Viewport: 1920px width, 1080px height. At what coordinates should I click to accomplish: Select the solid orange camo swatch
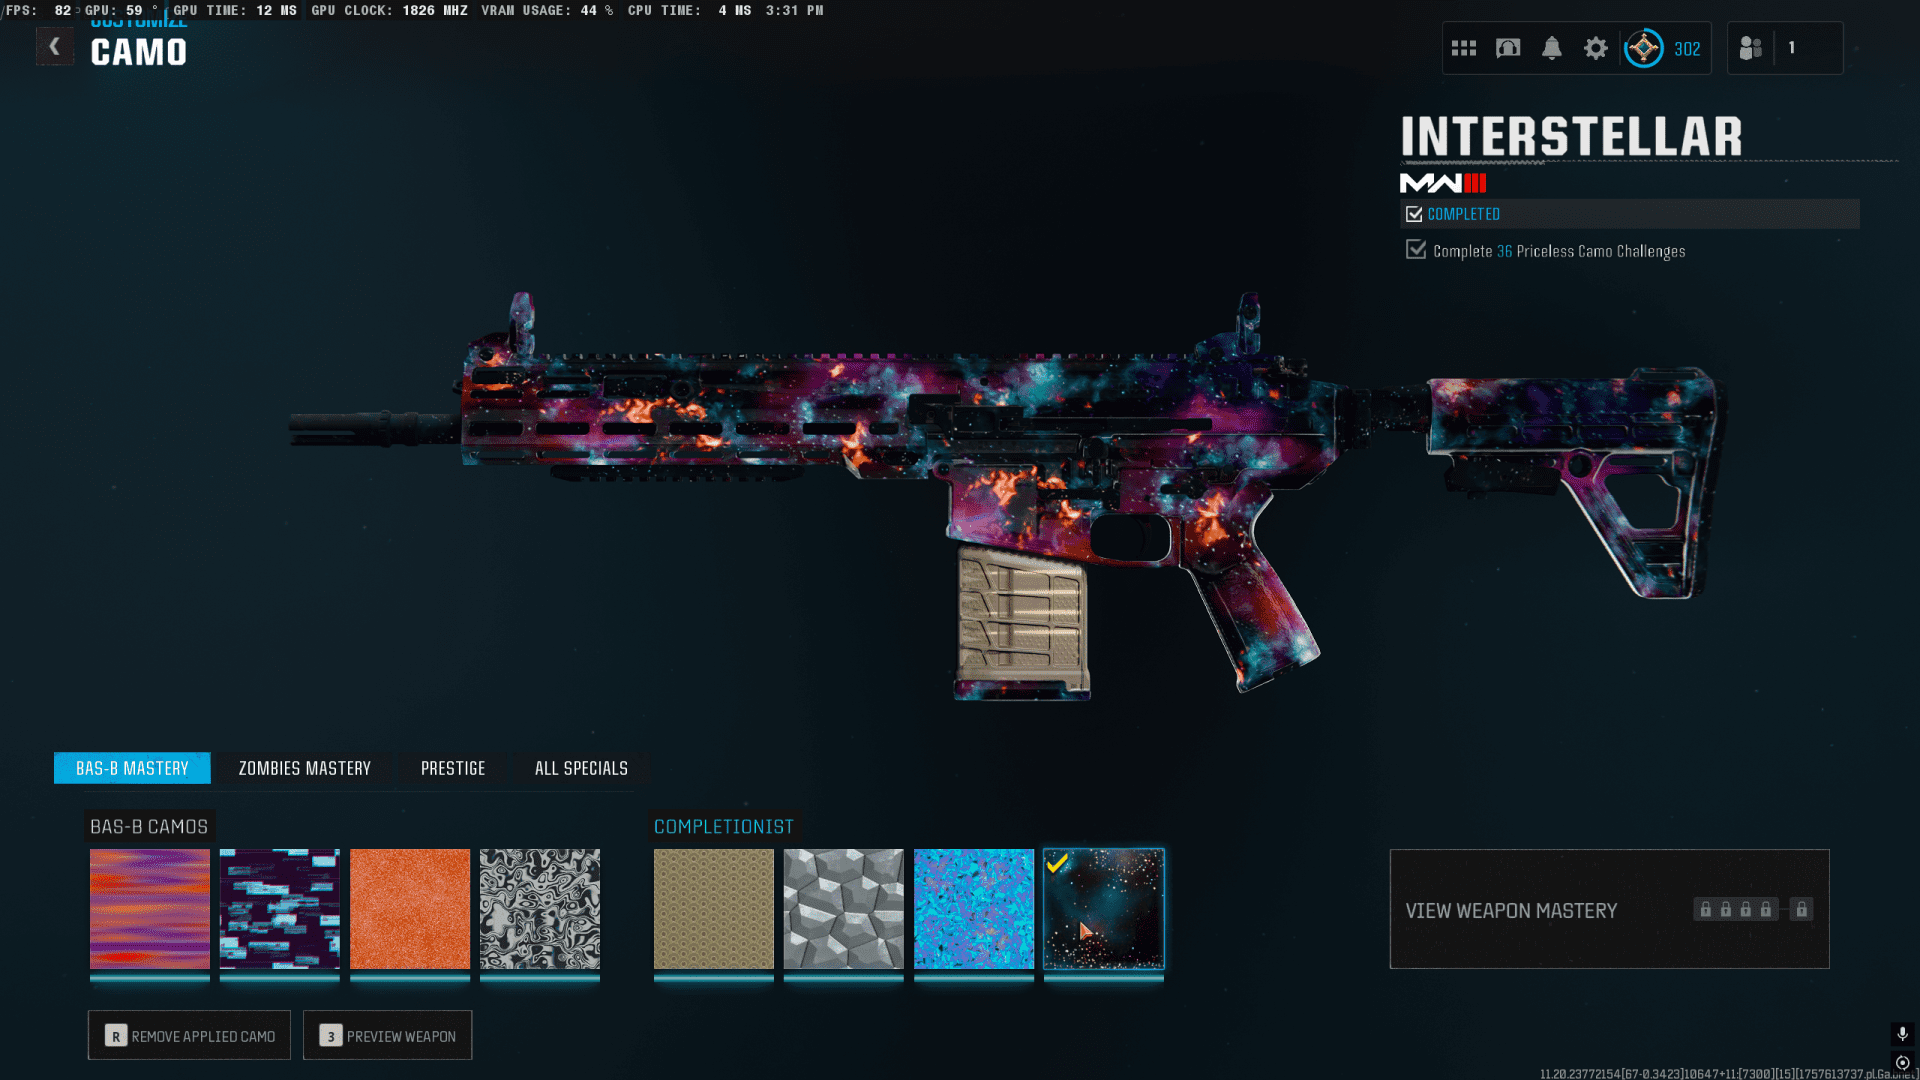coord(410,909)
